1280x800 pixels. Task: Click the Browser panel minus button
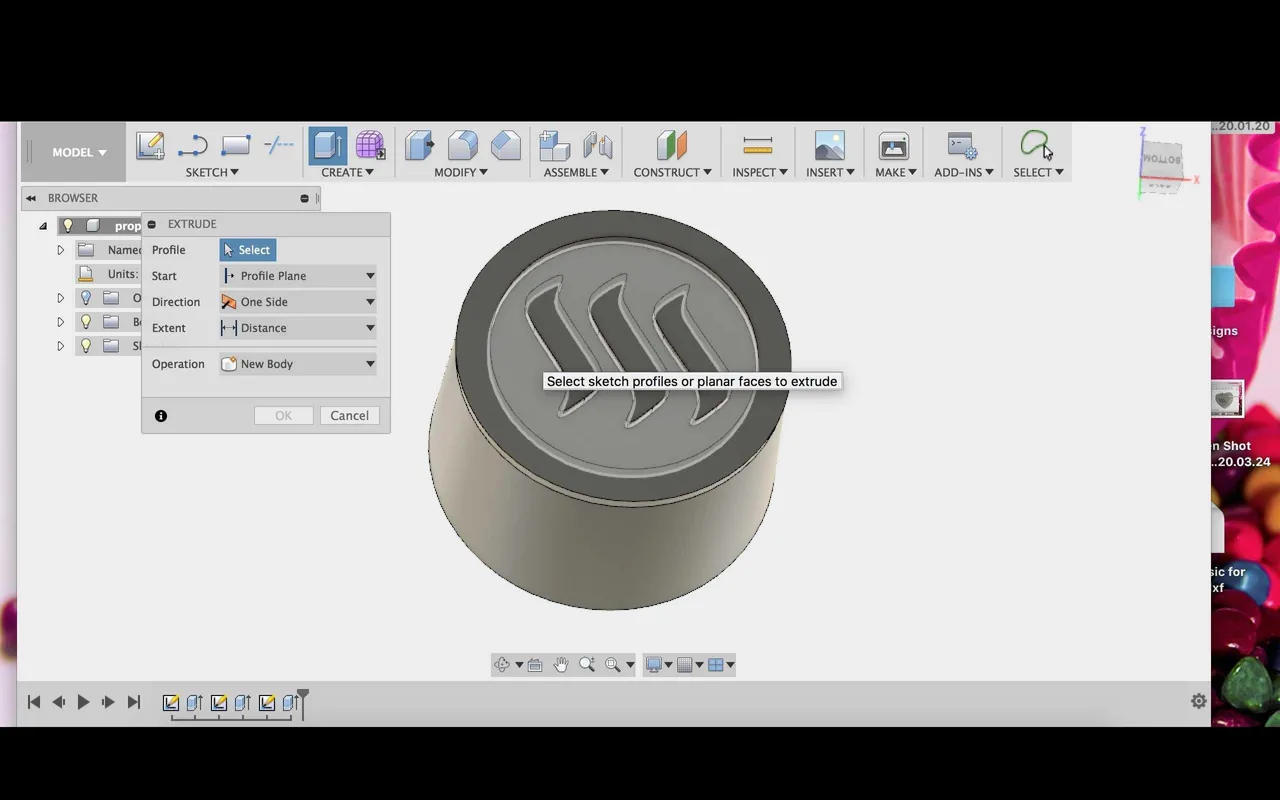pos(305,199)
